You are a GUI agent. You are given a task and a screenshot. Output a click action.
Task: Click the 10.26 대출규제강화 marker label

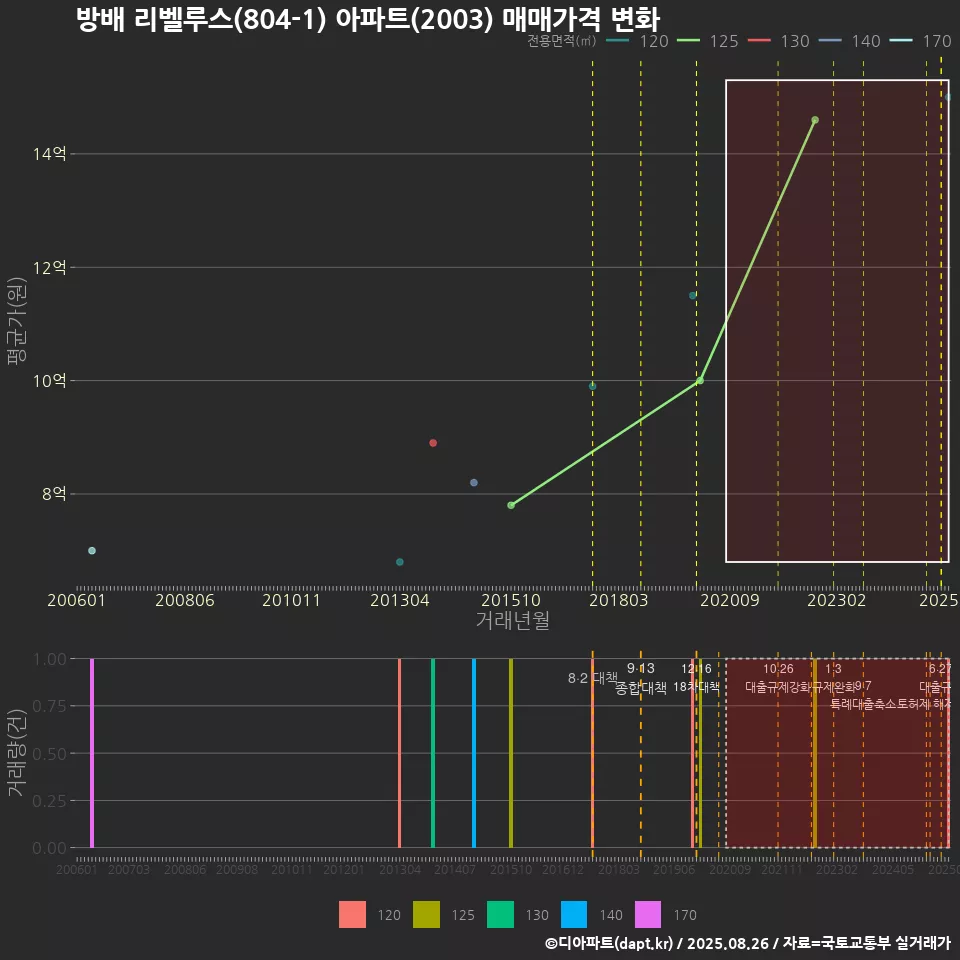[778, 678]
